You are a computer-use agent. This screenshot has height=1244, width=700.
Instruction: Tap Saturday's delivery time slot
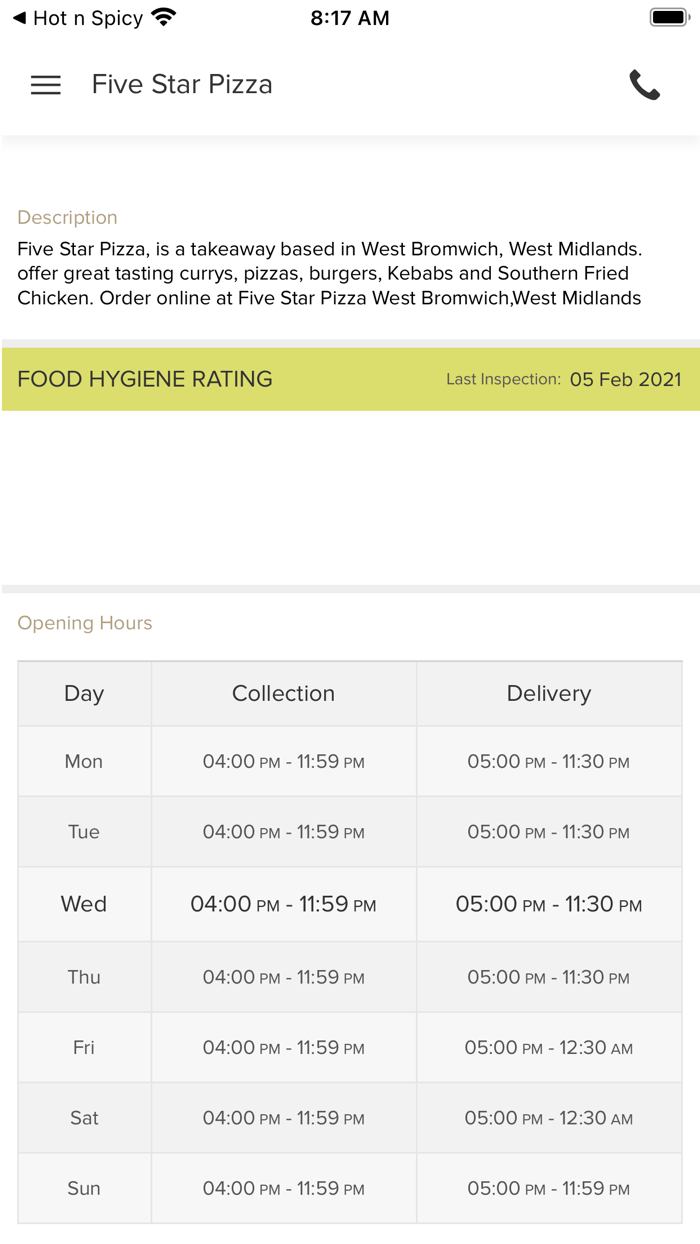coord(548,1117)
